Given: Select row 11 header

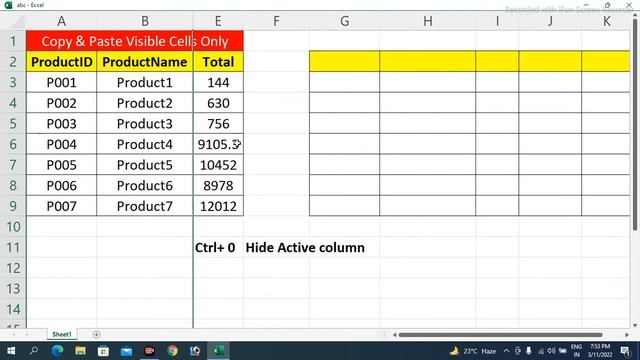Looking at the screenshot, I should coord(13,247).
